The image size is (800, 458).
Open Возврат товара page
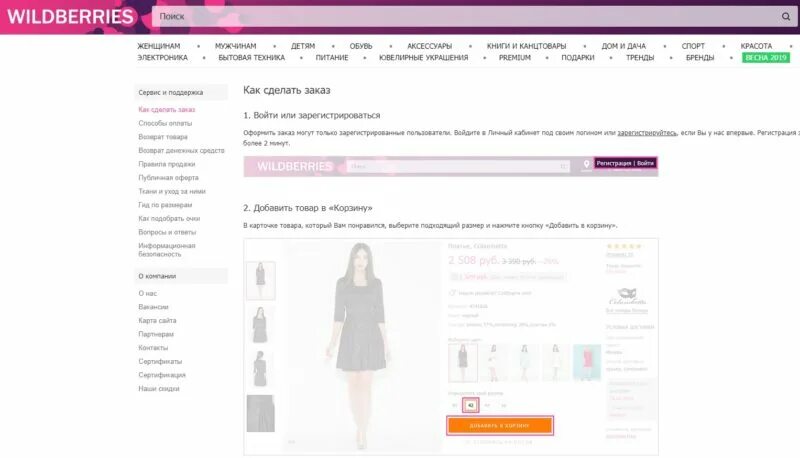point(163,137)
